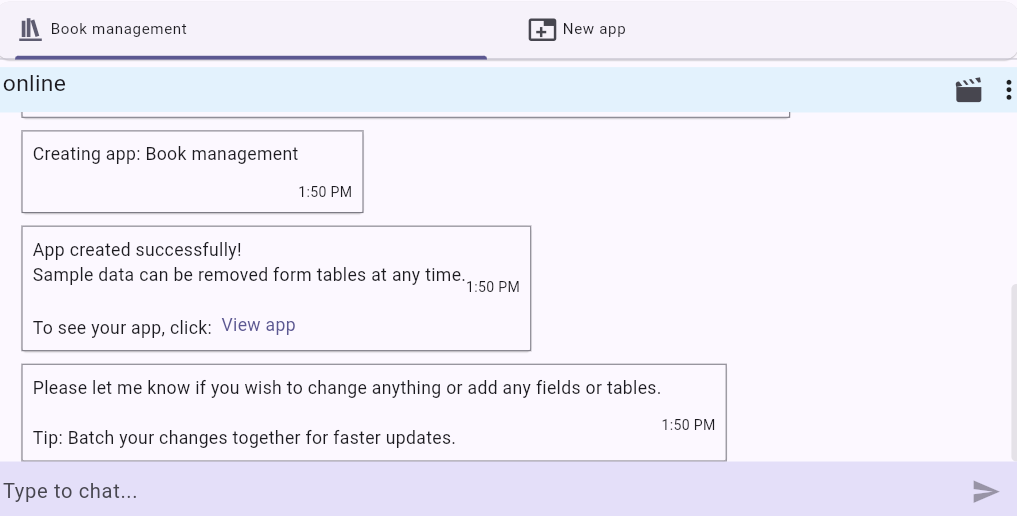Click the Sample data can be removed line
1017x516 pixels.
(x=248, y=275)
